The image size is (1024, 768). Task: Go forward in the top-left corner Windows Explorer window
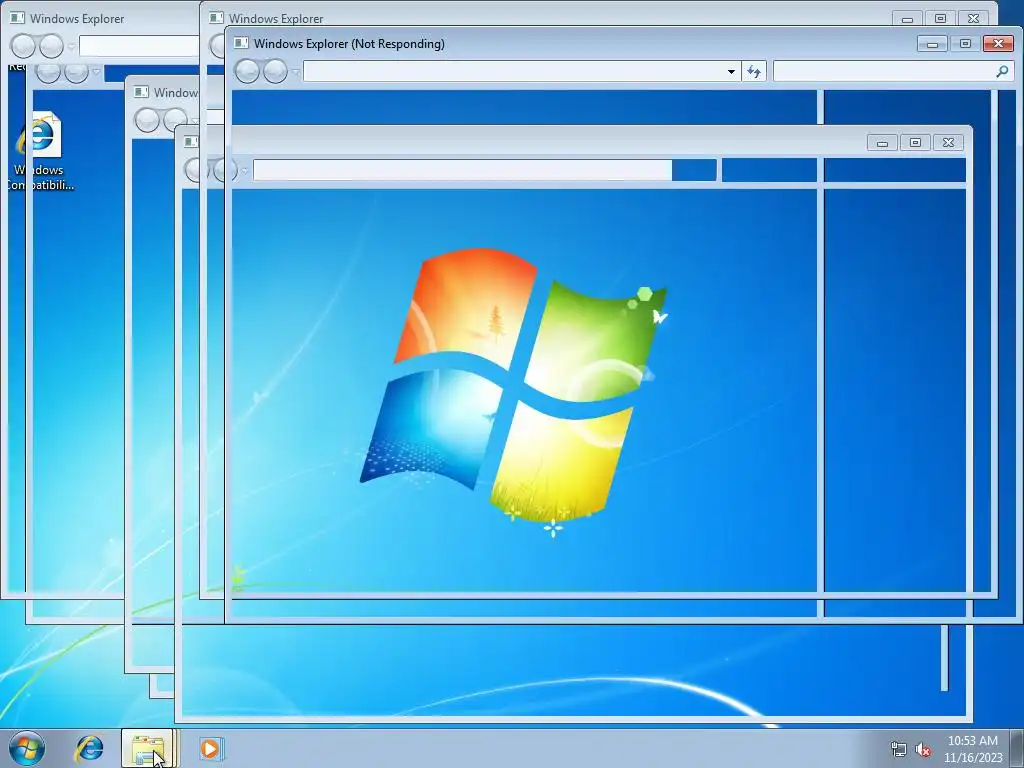pos(52,46)
